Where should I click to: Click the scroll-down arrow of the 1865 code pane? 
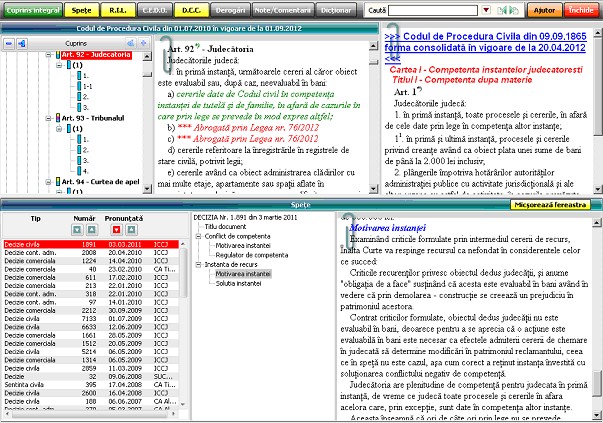pyautogui.click(x=598, y=189)
